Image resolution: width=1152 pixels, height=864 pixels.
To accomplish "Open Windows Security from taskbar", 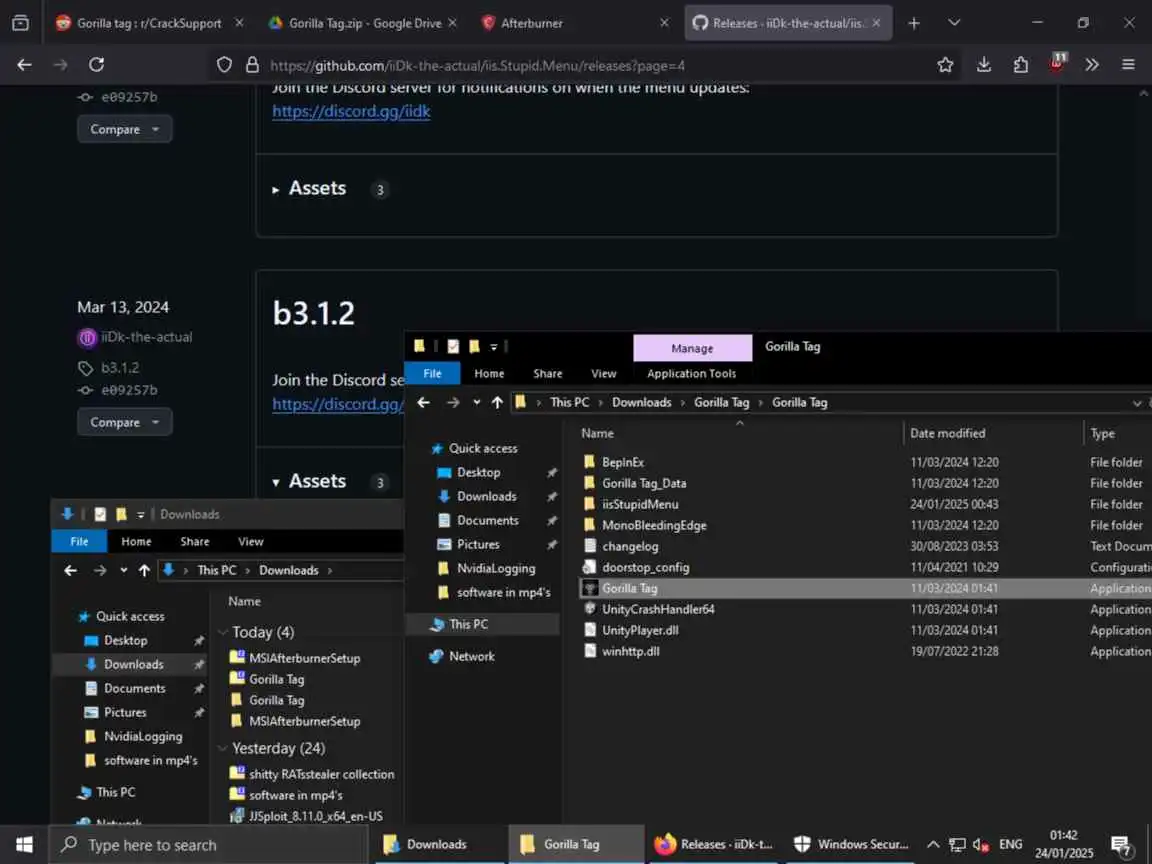I will 851,845.
